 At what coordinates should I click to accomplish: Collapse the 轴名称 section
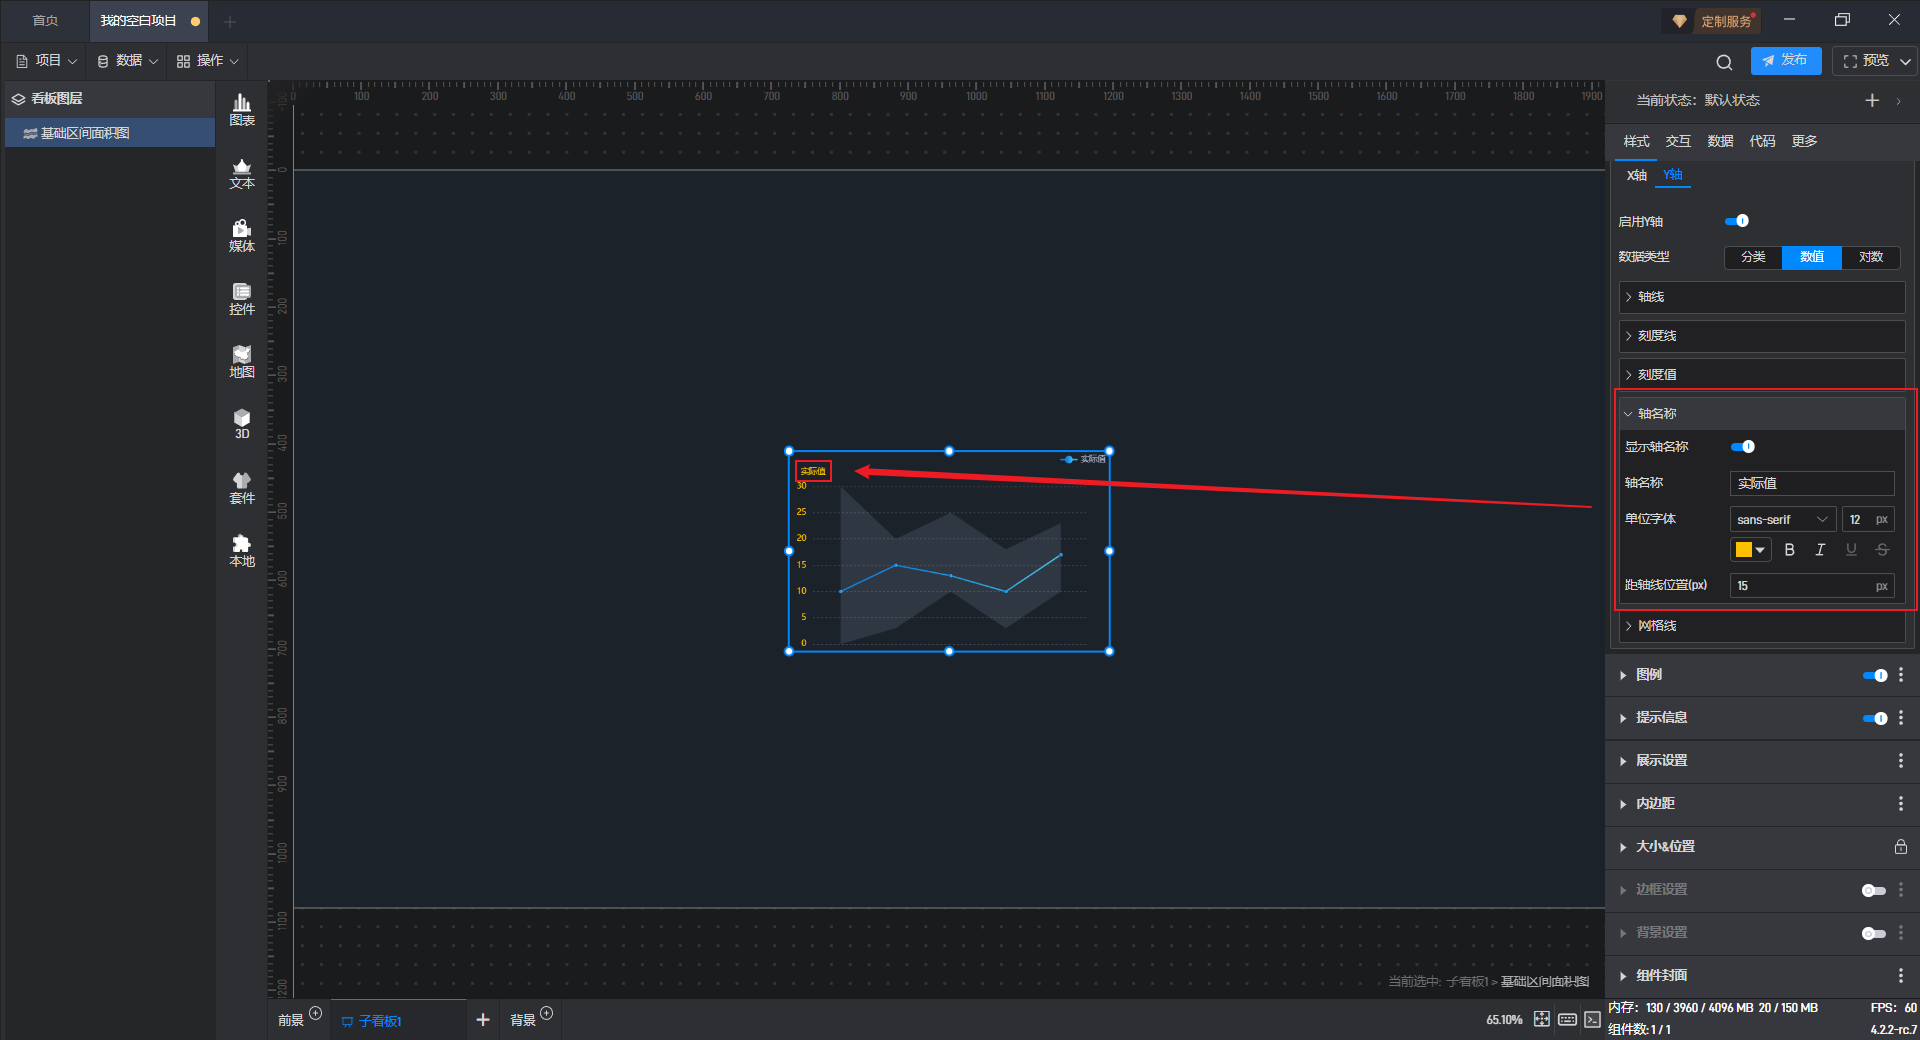pos(1762,414)
